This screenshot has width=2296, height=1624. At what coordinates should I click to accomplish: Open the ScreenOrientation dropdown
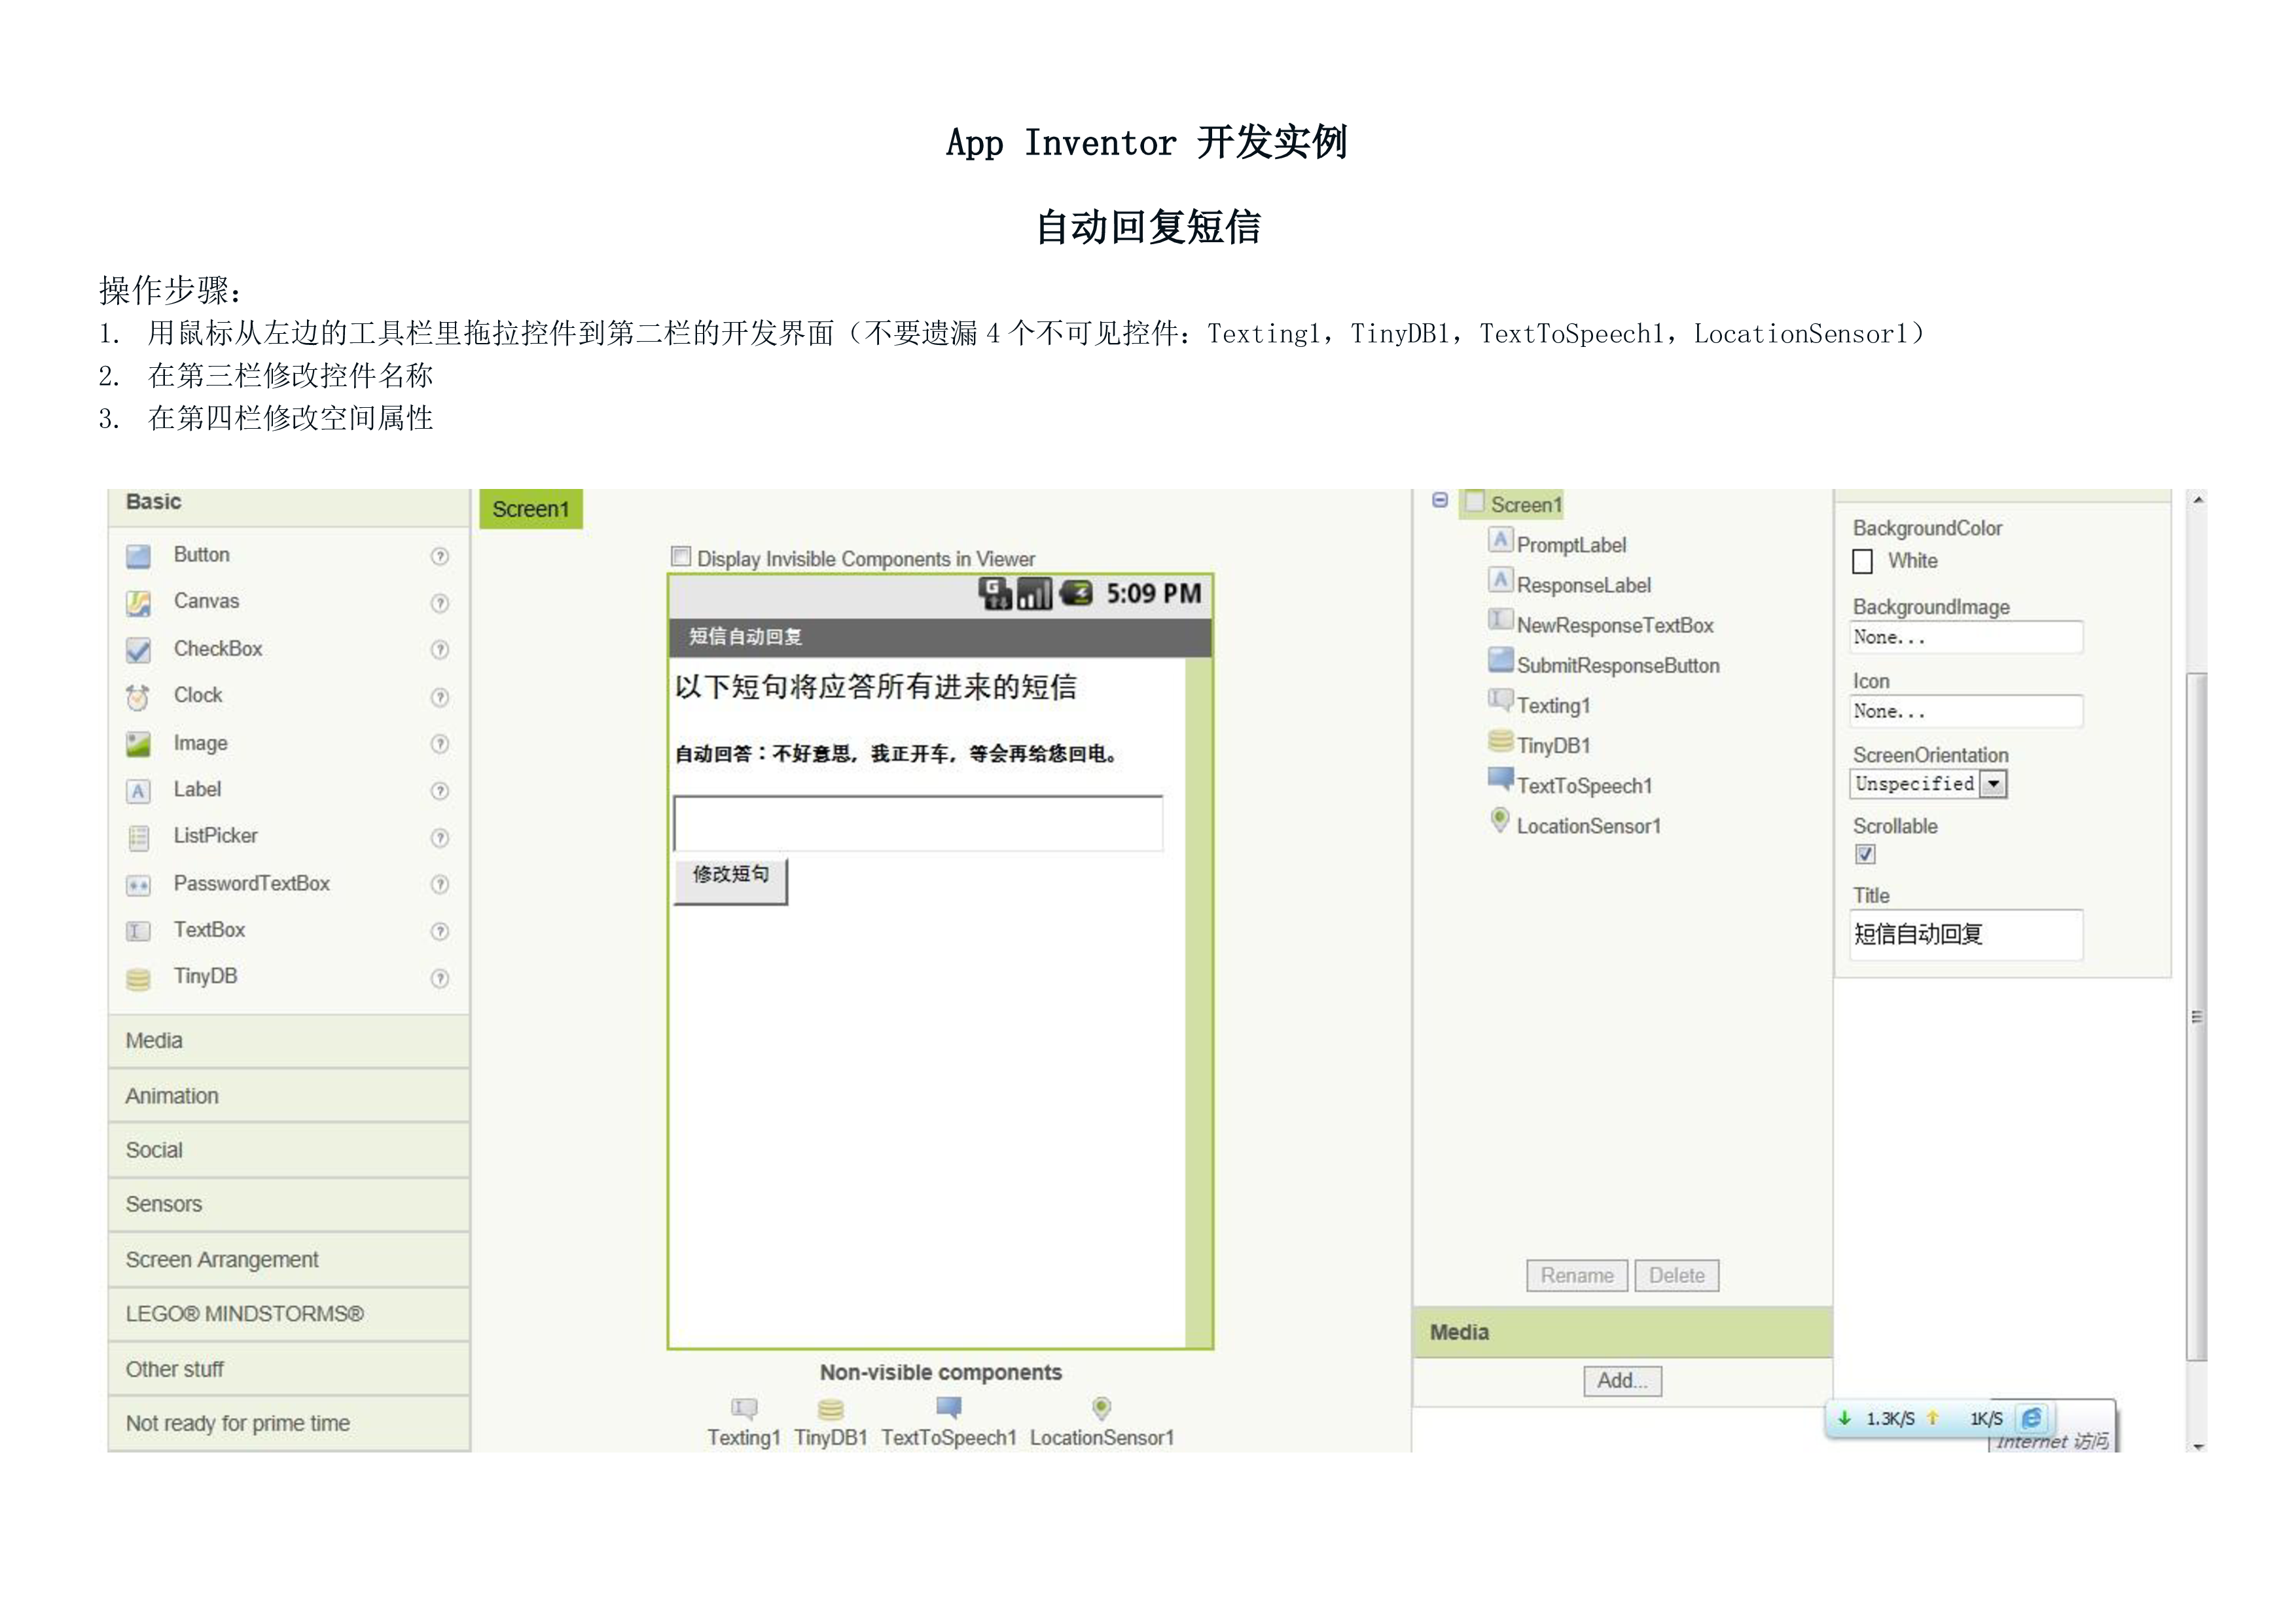pos(1993,784)
